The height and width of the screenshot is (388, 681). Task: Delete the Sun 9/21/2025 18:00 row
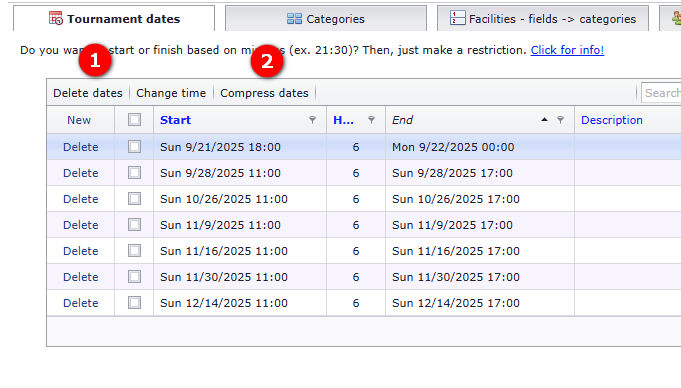(x=81, y=147)
